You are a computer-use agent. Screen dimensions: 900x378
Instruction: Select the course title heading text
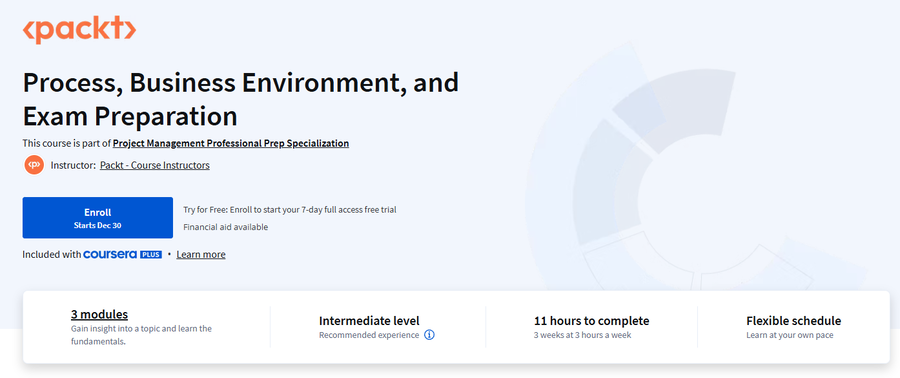240,99
